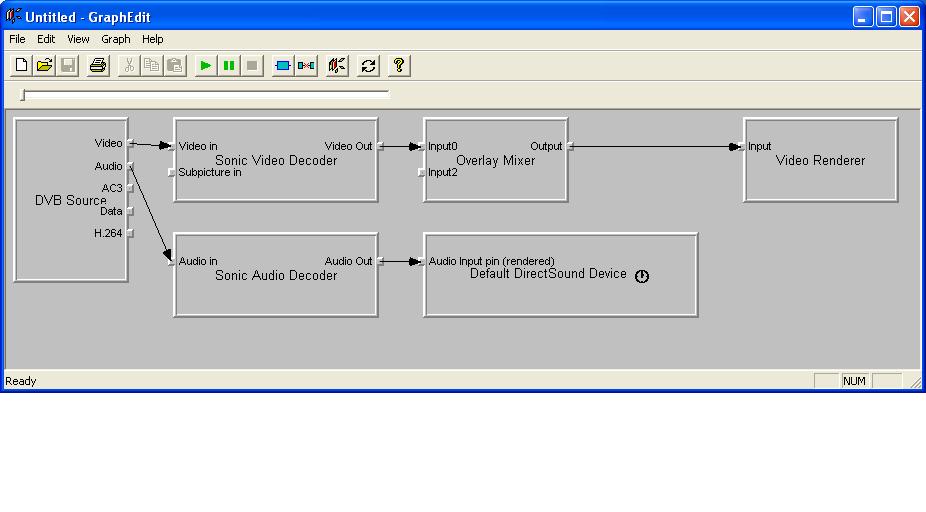Click the H.264 output pin
The height and width of the screenshot is (512, 926).
tap(131, 233)
